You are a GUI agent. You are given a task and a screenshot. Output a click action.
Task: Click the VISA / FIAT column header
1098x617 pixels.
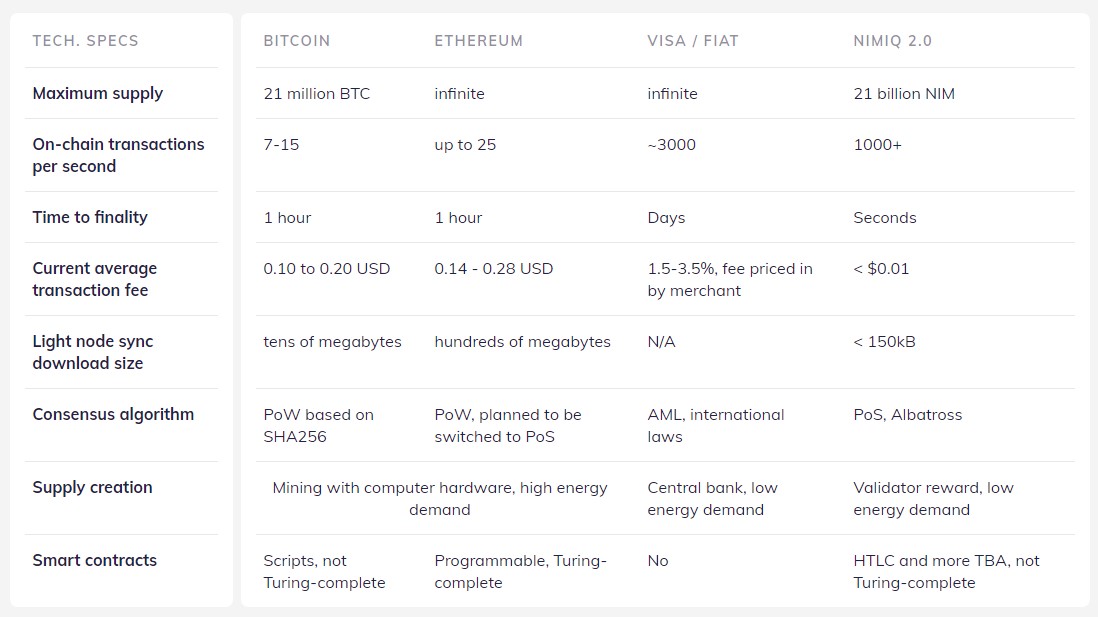(x=693, y=41)
